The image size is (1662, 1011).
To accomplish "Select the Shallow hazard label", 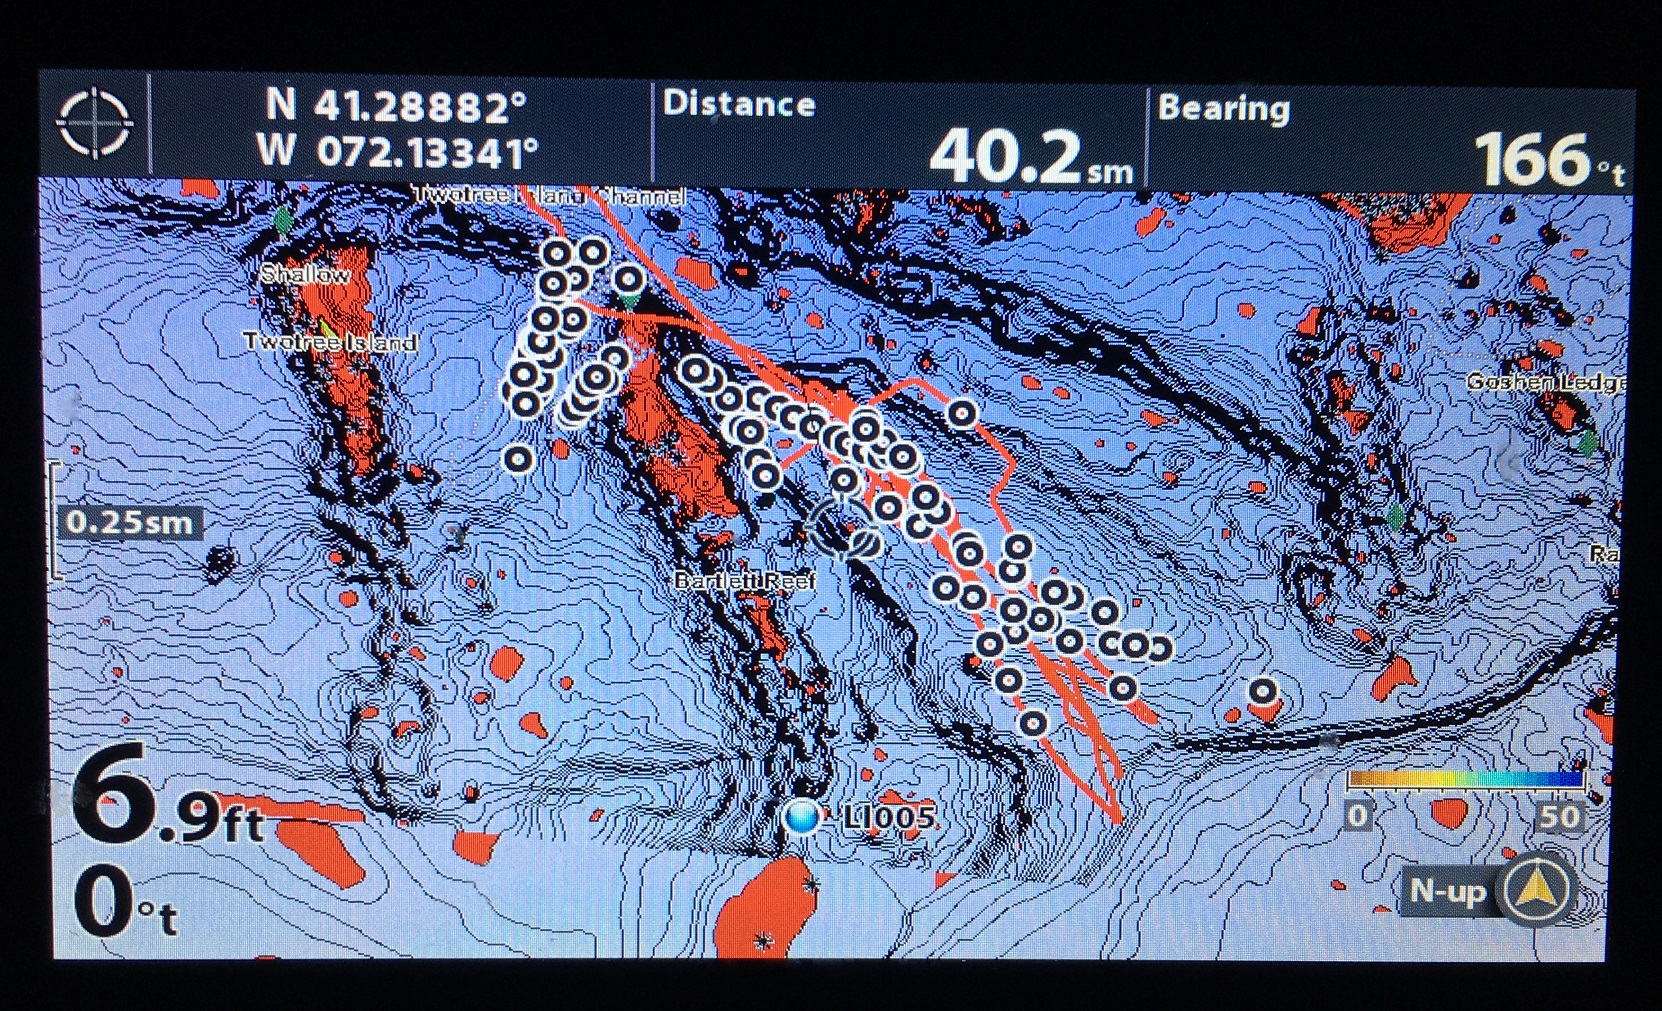I will [305, 274].
